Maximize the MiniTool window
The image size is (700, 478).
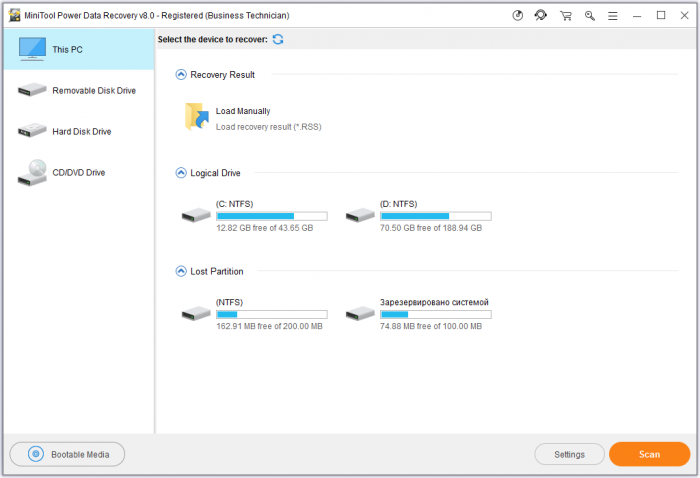[x=661, y=16]
